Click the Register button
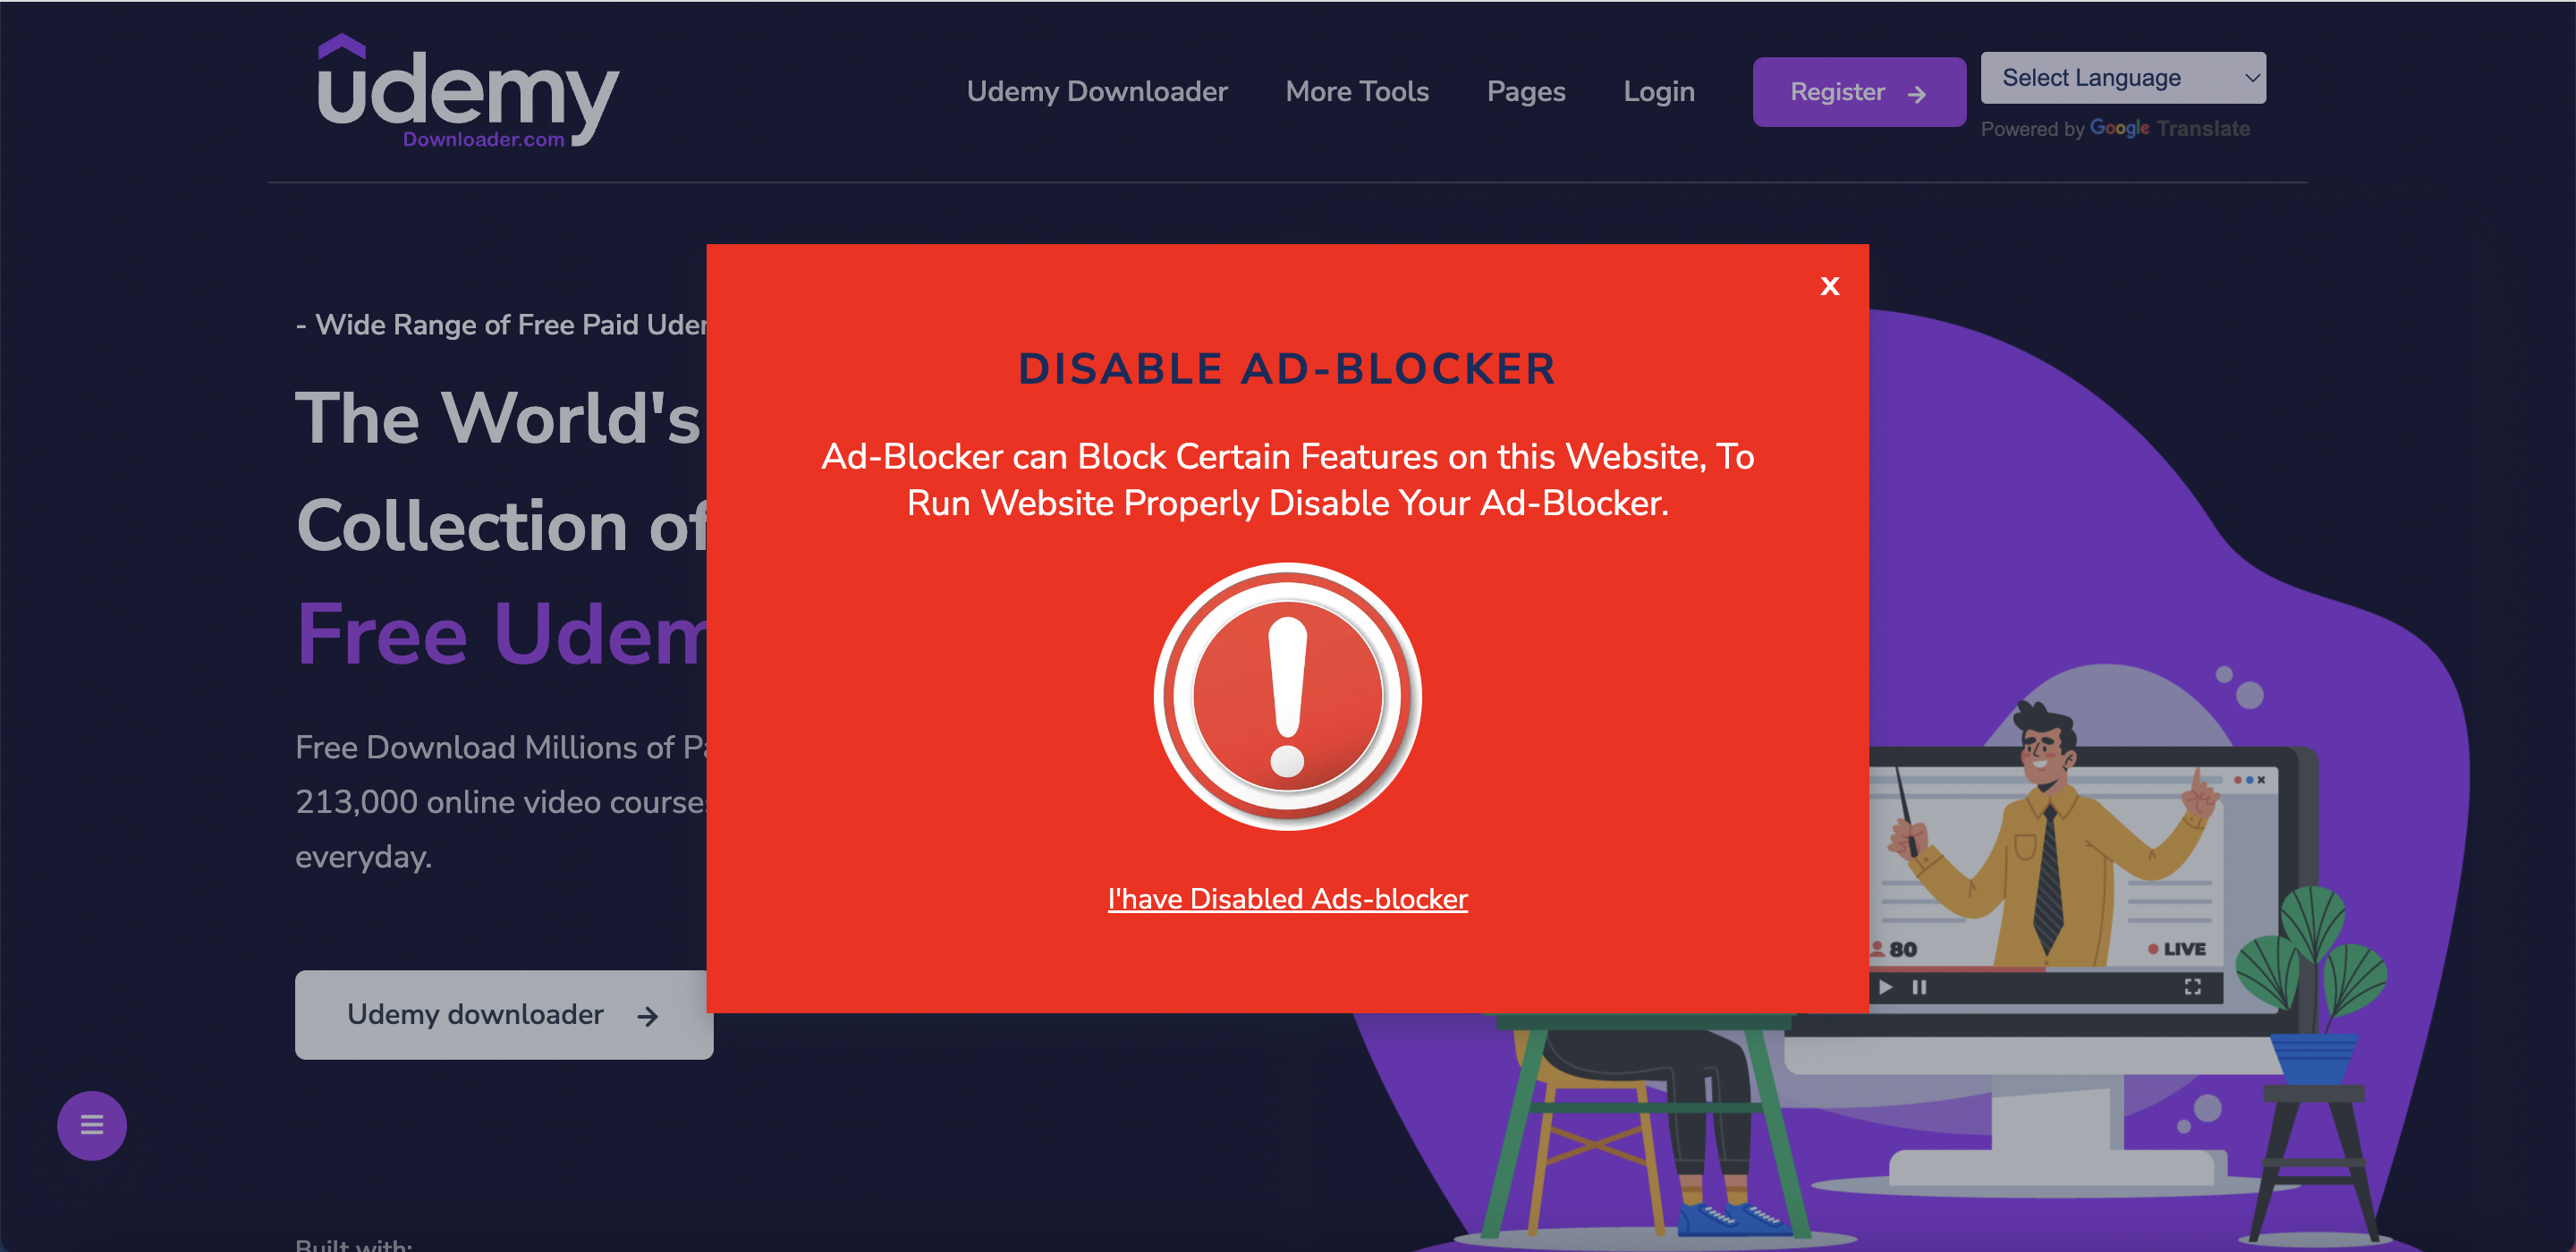2576x1252 pixels. [x=1859, y=92]
